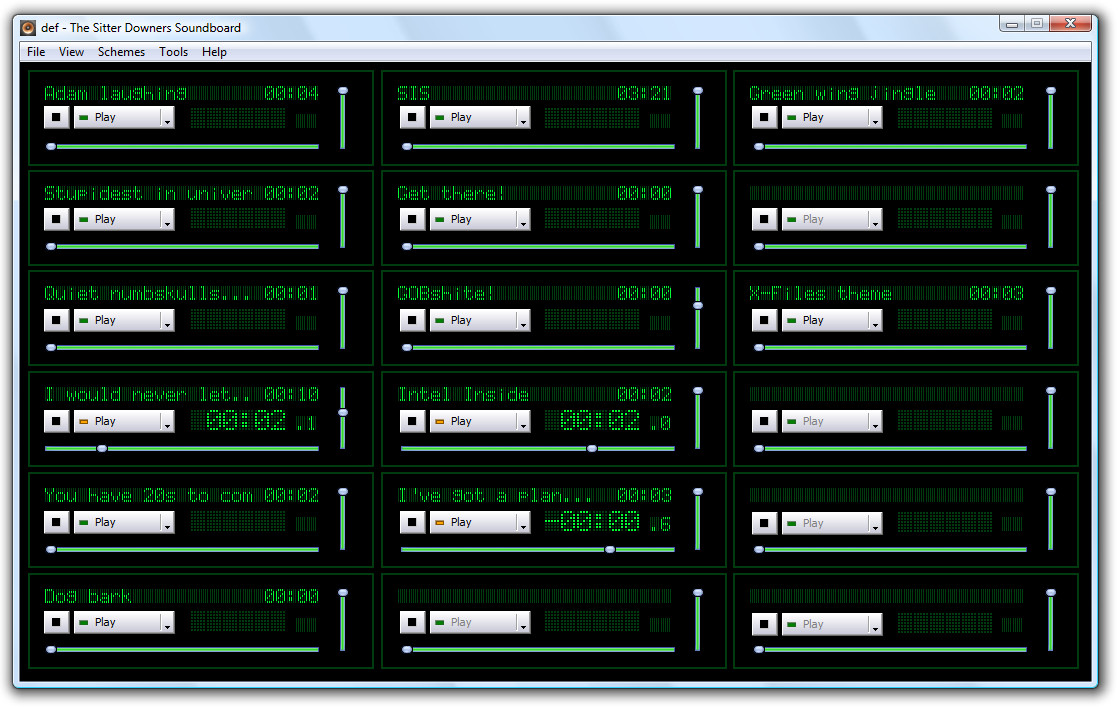This screenshot has width=1118, height=707.
Task: Stop the I would never let clip
Action: click(x=56, y=421)
